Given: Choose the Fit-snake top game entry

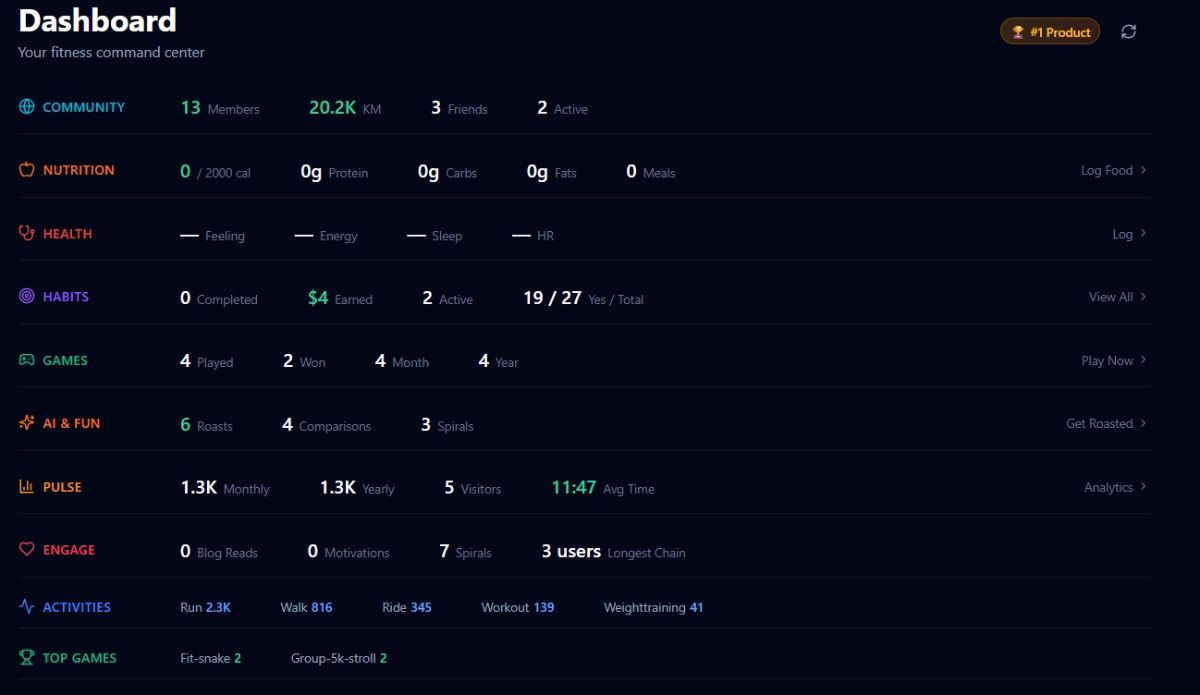Looking at the screenshot, I should coord(210,658).
